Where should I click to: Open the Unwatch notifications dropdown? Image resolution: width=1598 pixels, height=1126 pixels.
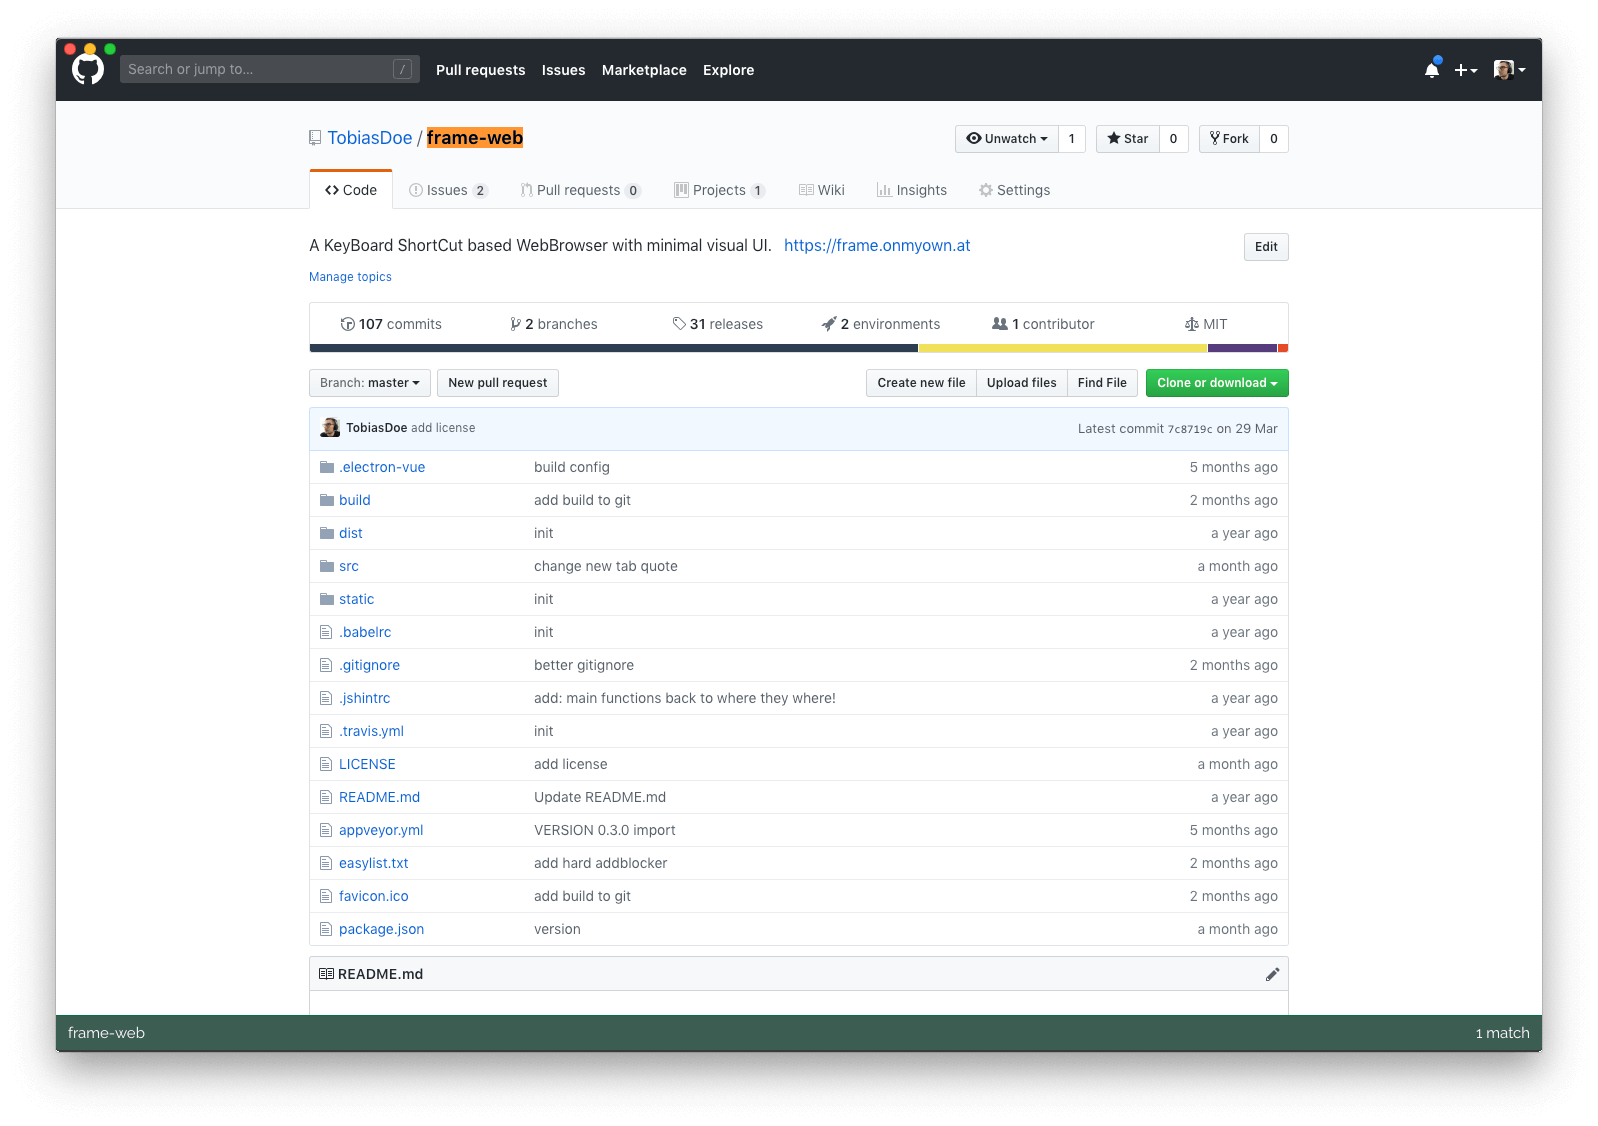click(x=1007, y=139)
